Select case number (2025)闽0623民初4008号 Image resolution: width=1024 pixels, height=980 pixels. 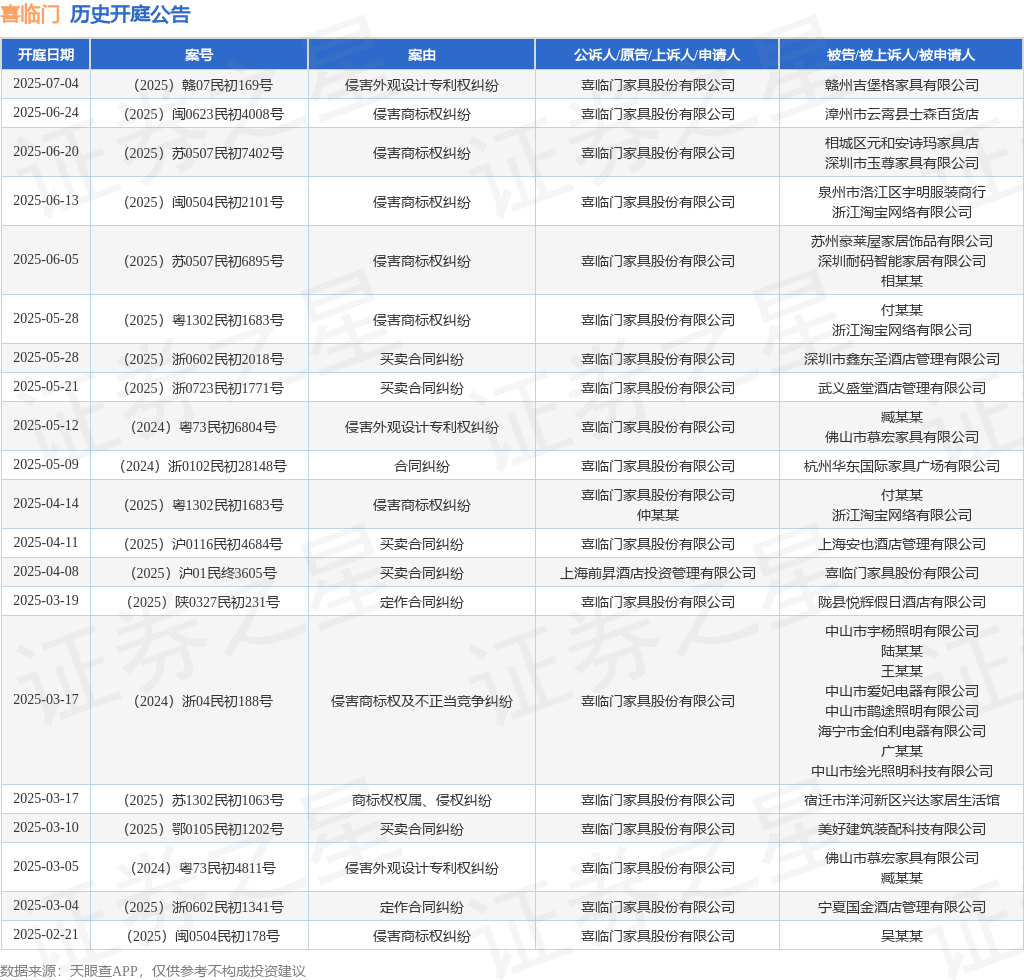click(x=203, y=114)
